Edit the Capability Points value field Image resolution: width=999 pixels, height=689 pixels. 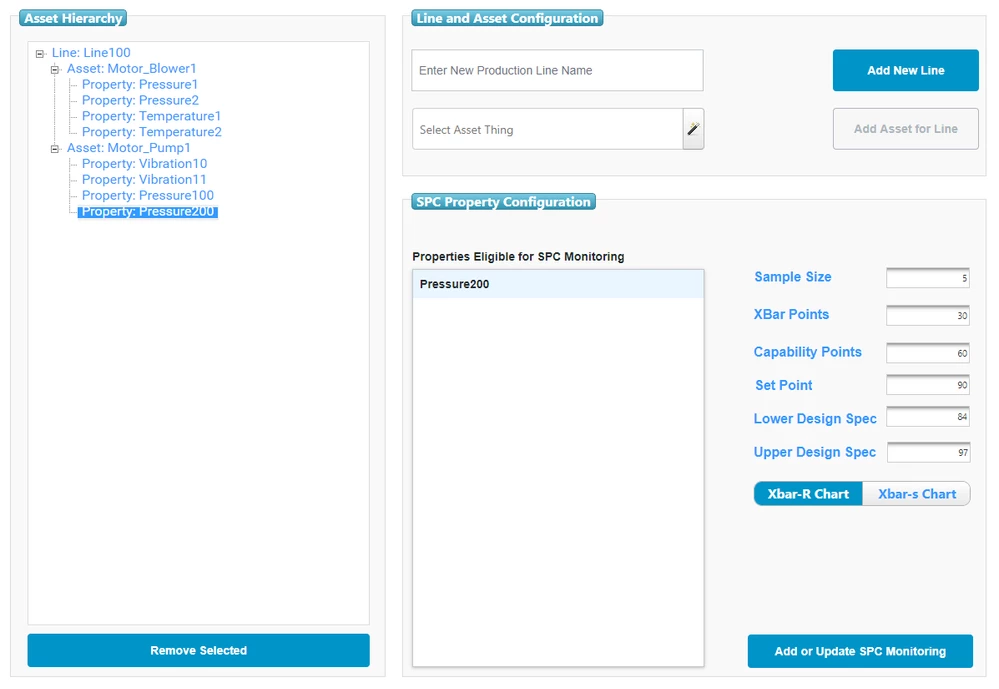928,353
